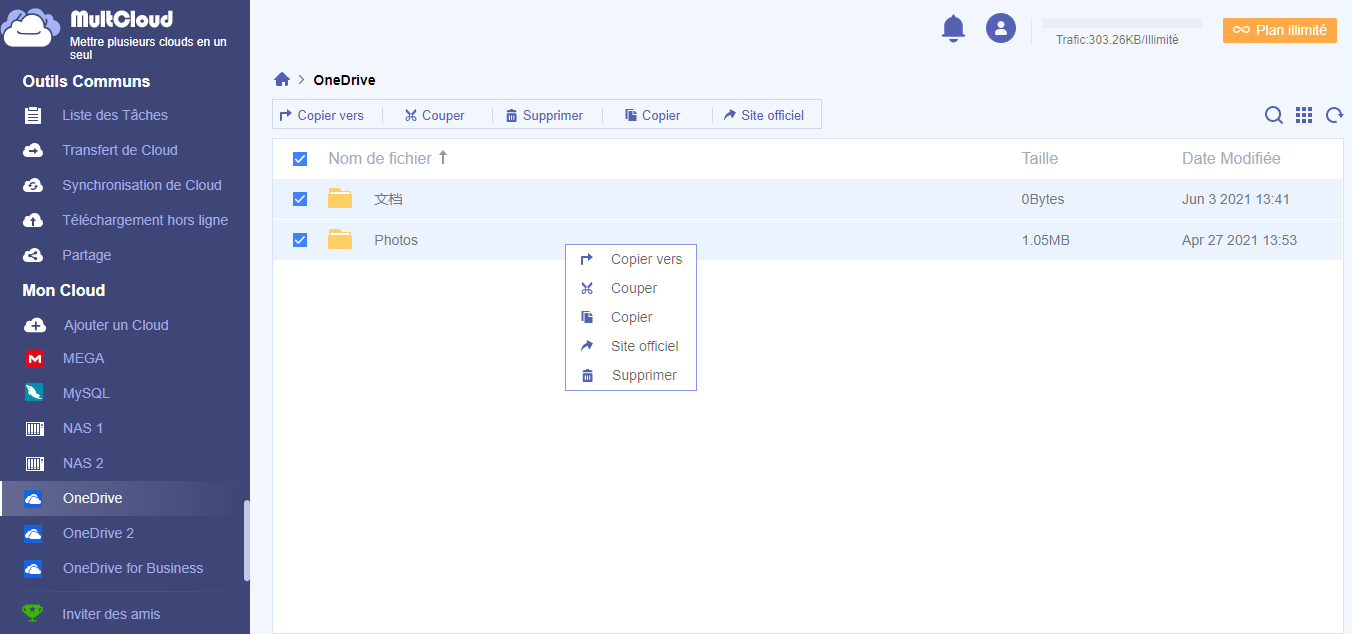Screen dimensions: 1352x634
Task: Click the 0Bytes size value
Action: (x=1043, y=199)
